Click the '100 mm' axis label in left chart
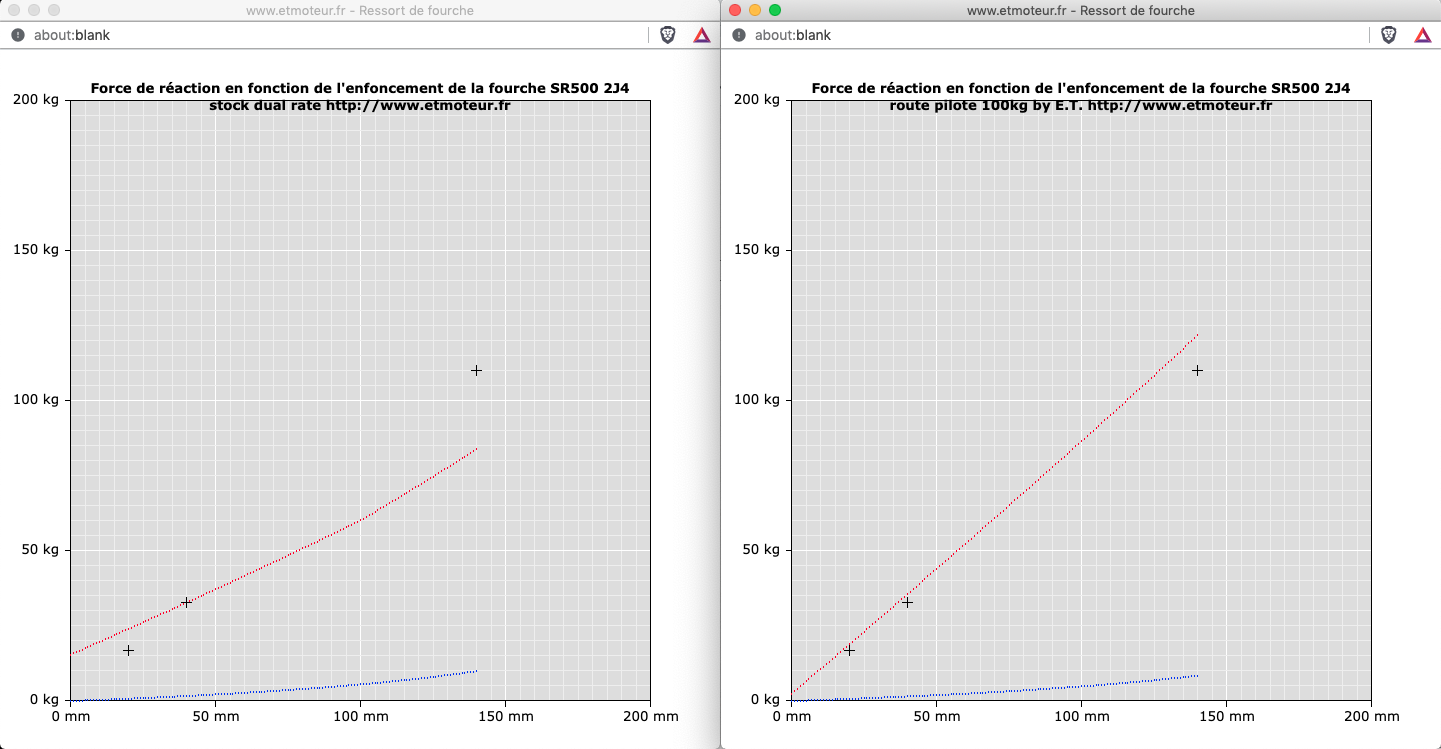This screenshot has height=749, width=1441. click(x=360, y=717)
